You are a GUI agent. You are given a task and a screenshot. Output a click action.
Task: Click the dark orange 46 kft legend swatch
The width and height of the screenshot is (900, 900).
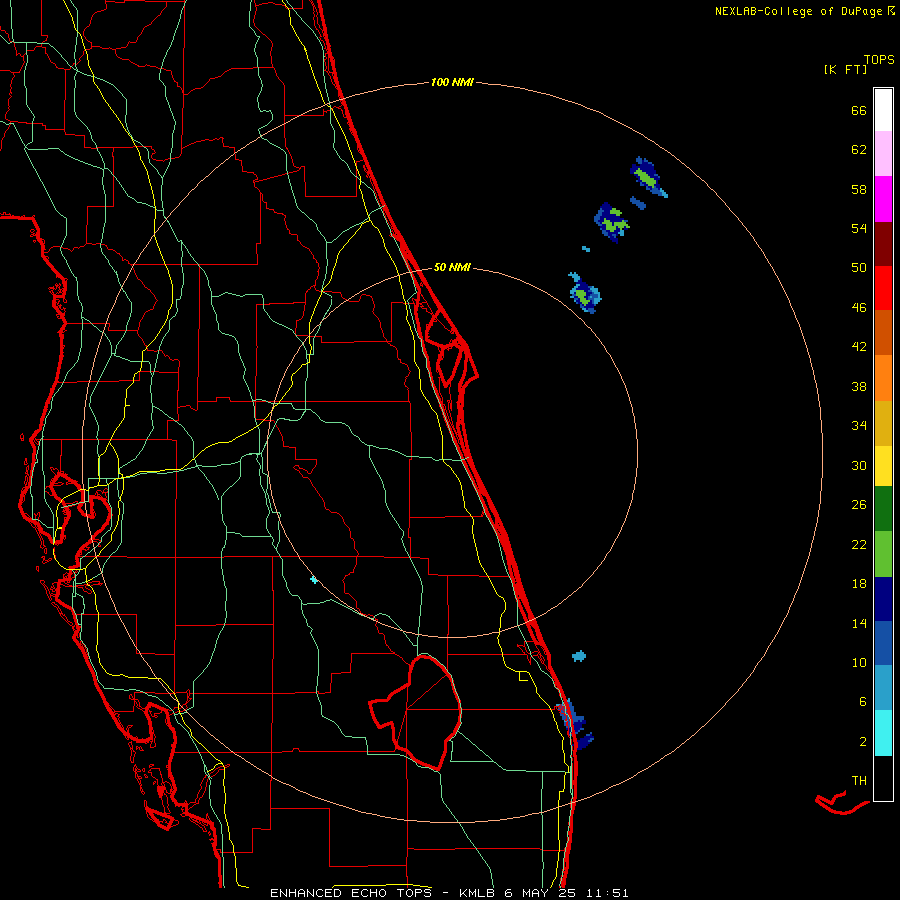click(x=883, y=333)
